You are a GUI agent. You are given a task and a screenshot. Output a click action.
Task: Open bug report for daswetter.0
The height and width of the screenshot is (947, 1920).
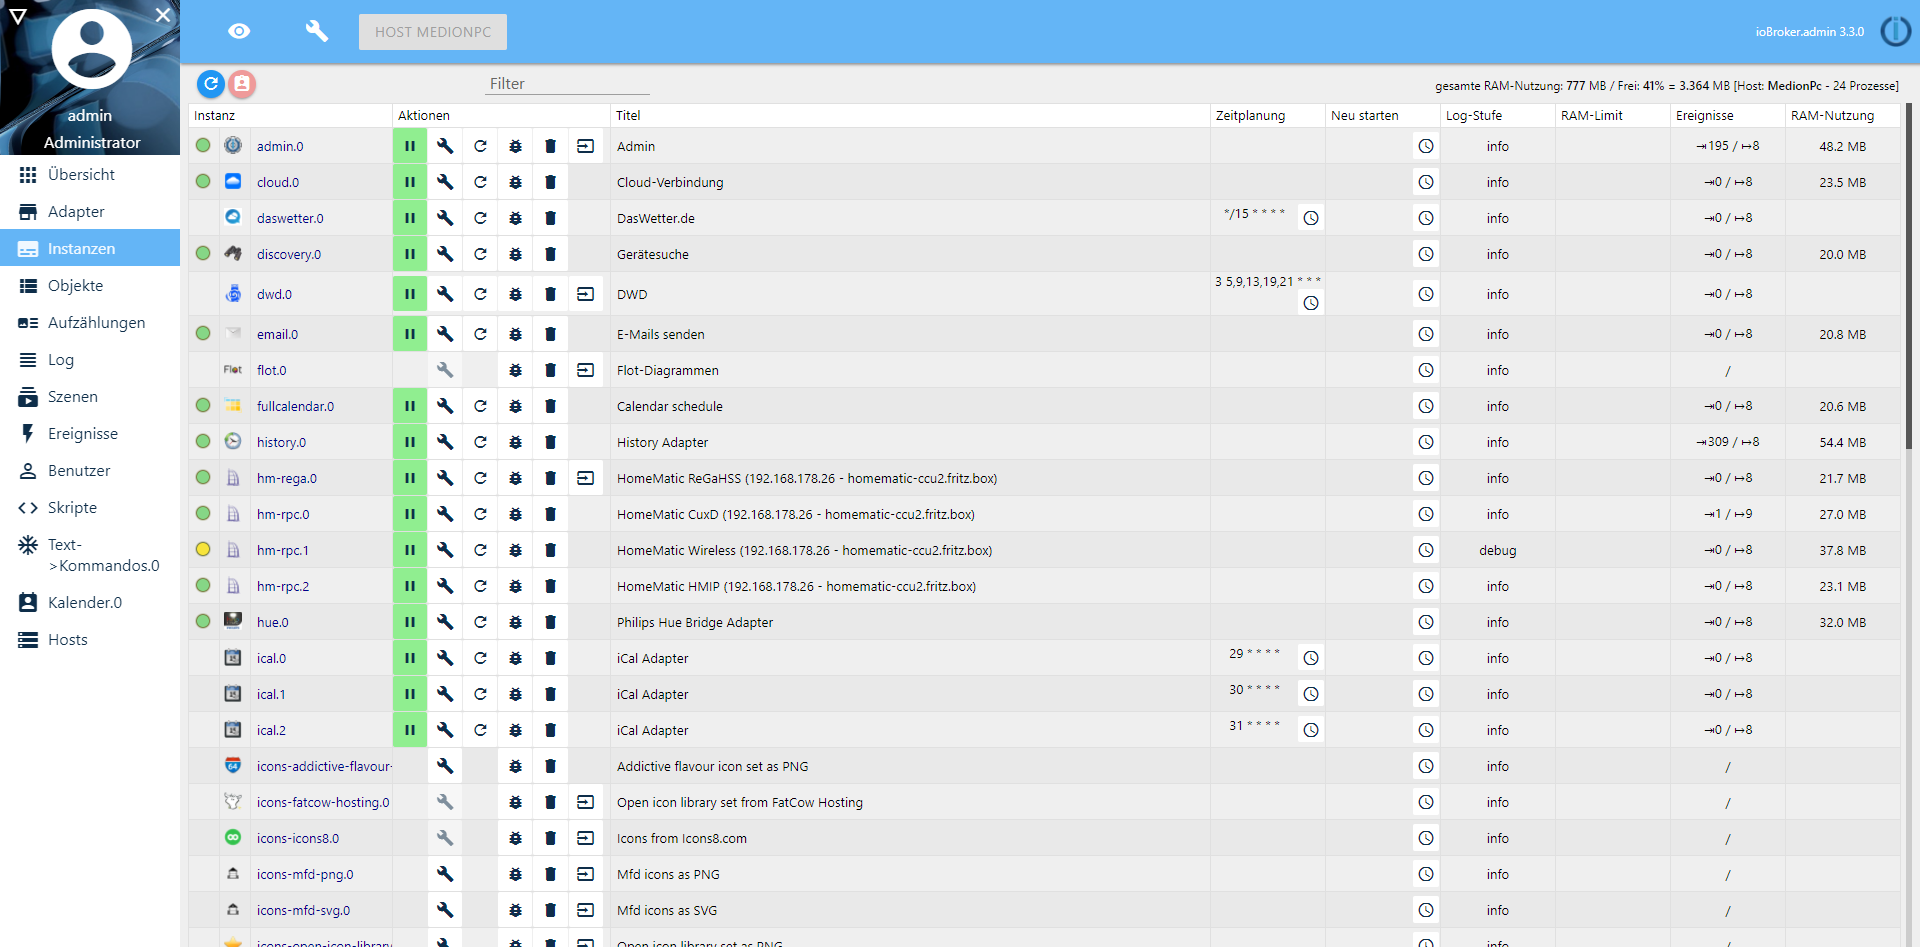click(515, 218)
